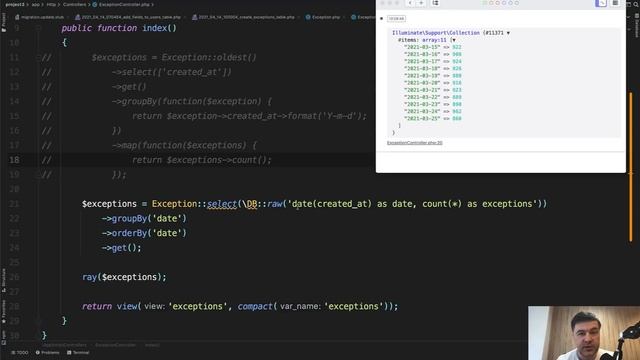Click ->groupBy('date') on line 22
This screenshot has width=640, height=360.
(144, 218)
